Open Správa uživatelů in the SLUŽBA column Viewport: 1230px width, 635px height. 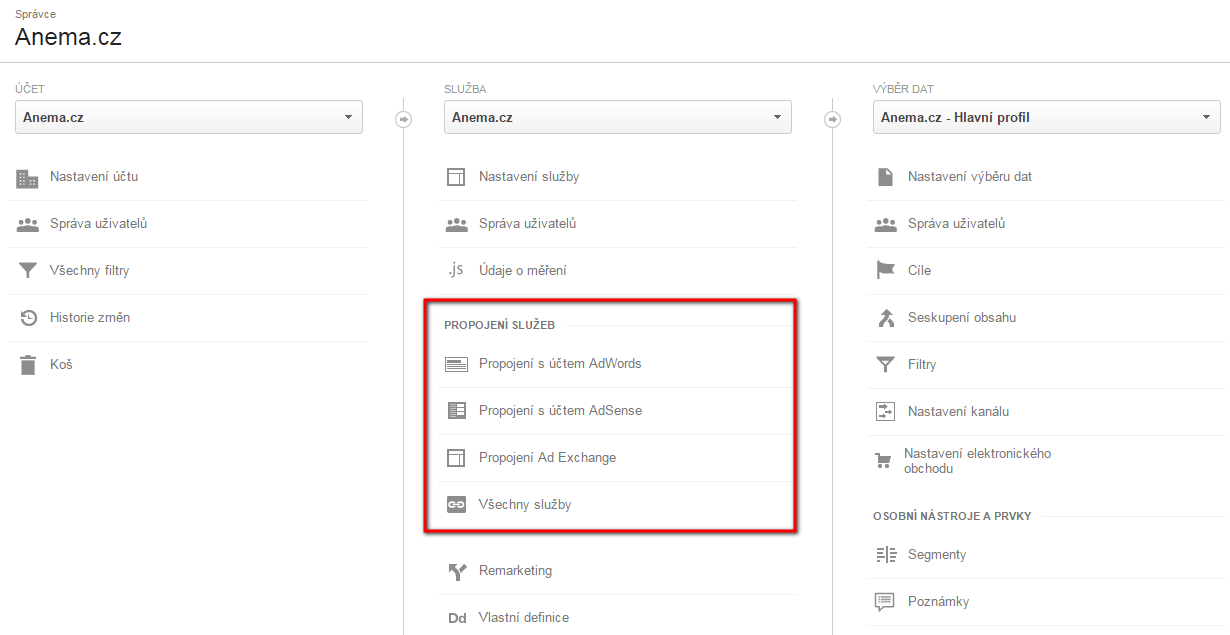[527, 224]
